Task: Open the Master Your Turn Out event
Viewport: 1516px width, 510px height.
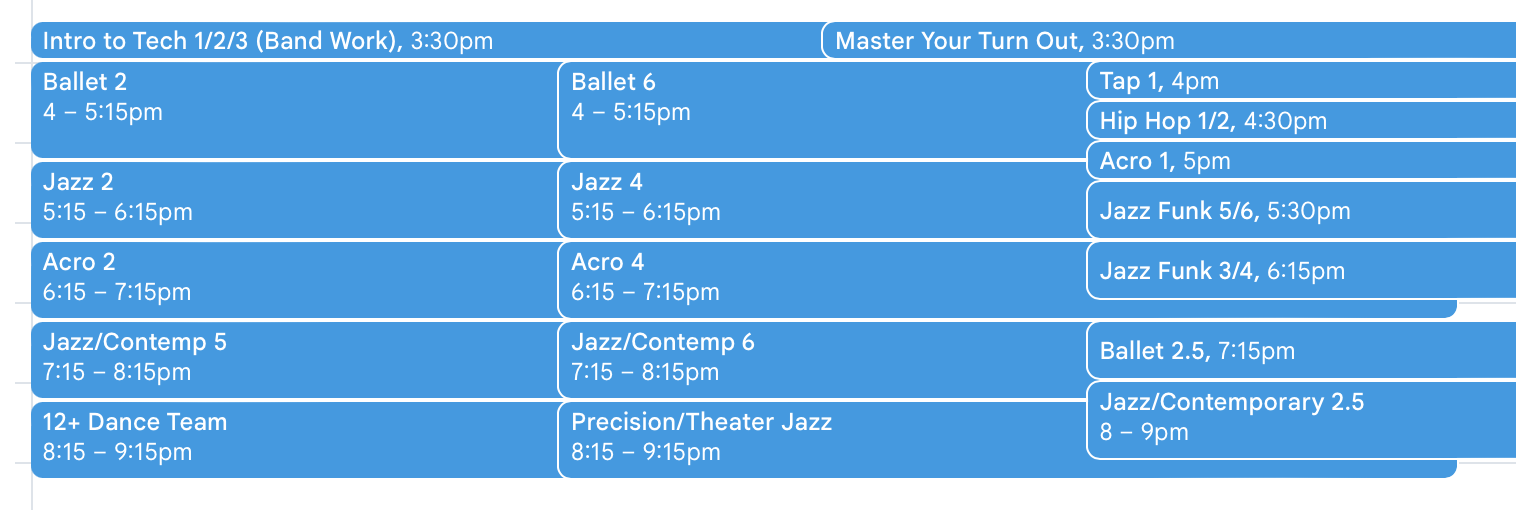Action: (1169, 41)
